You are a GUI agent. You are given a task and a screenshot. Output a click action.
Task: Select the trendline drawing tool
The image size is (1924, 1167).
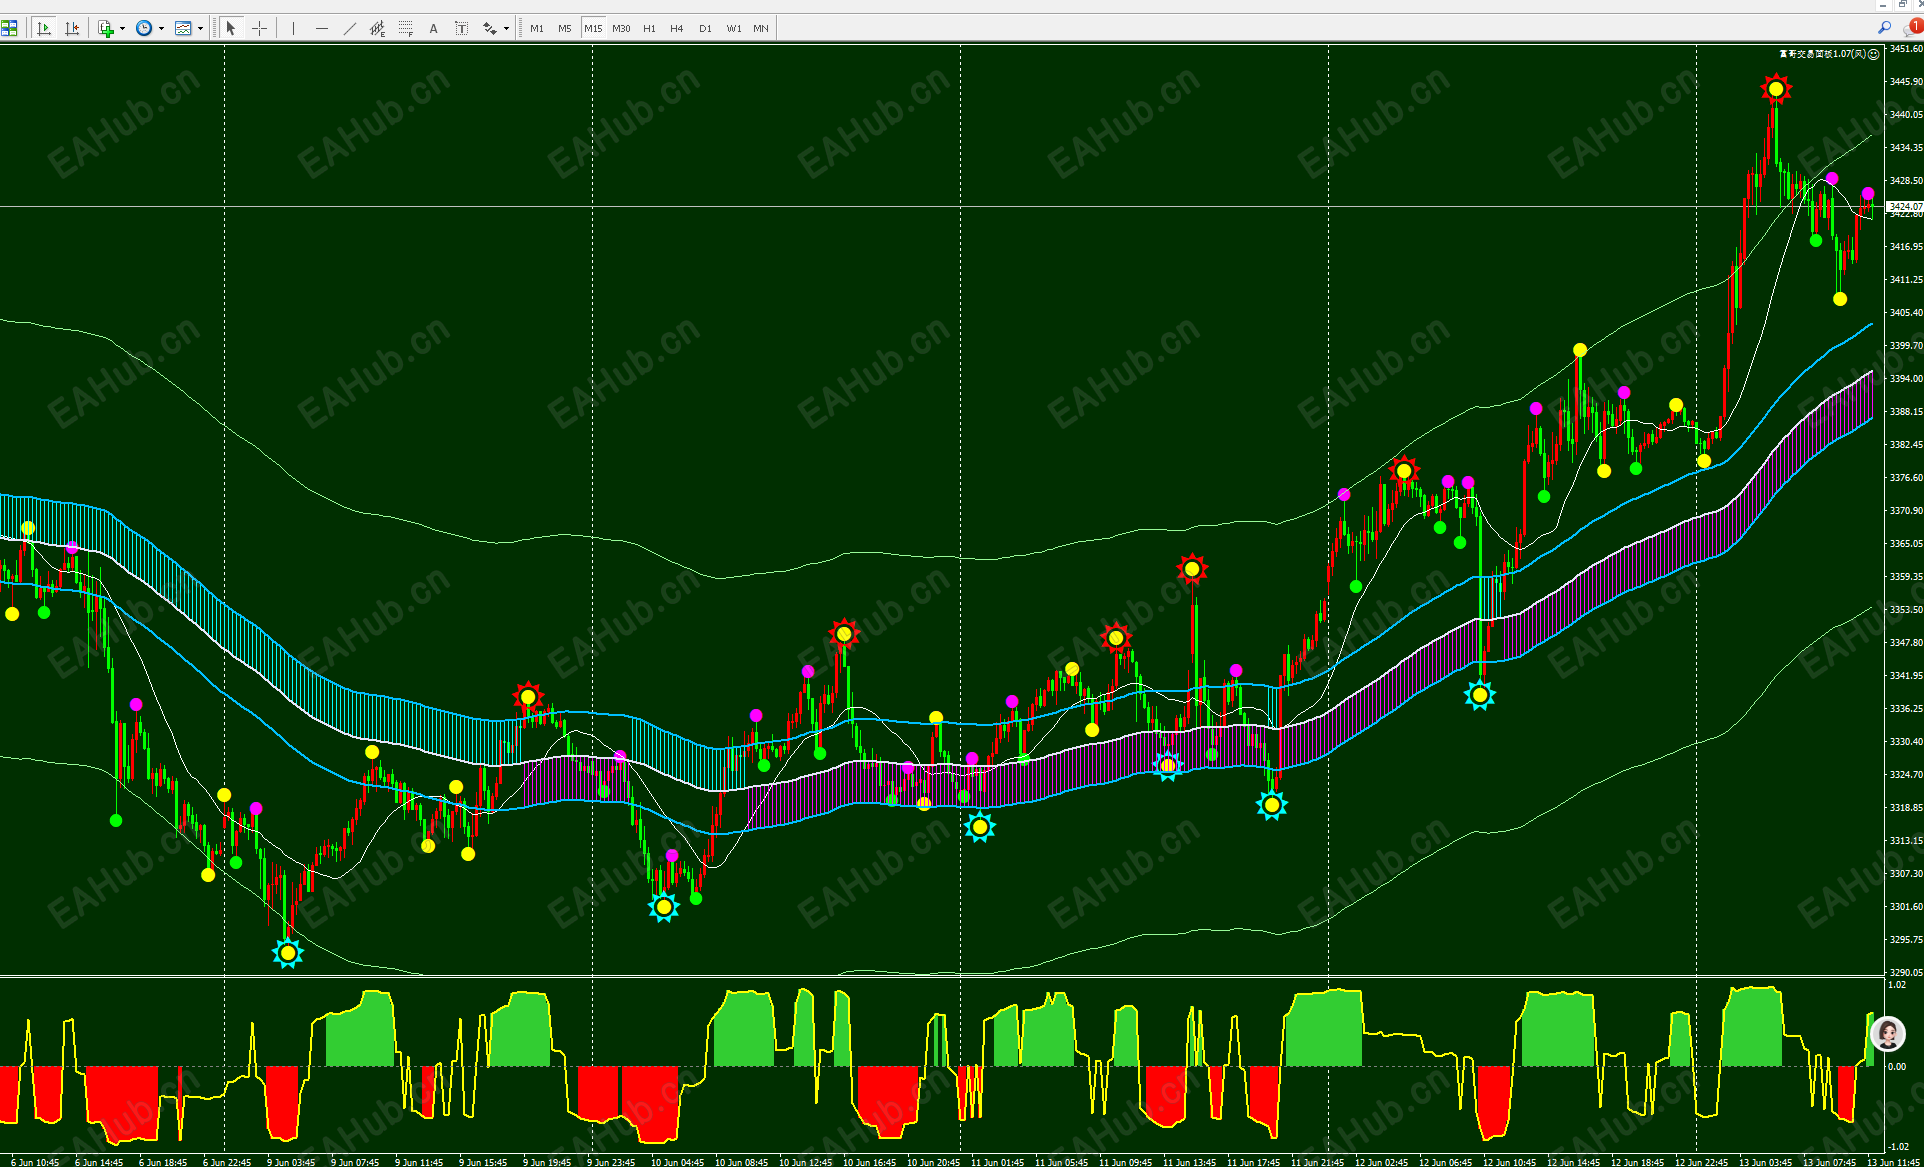pos(349,28)
